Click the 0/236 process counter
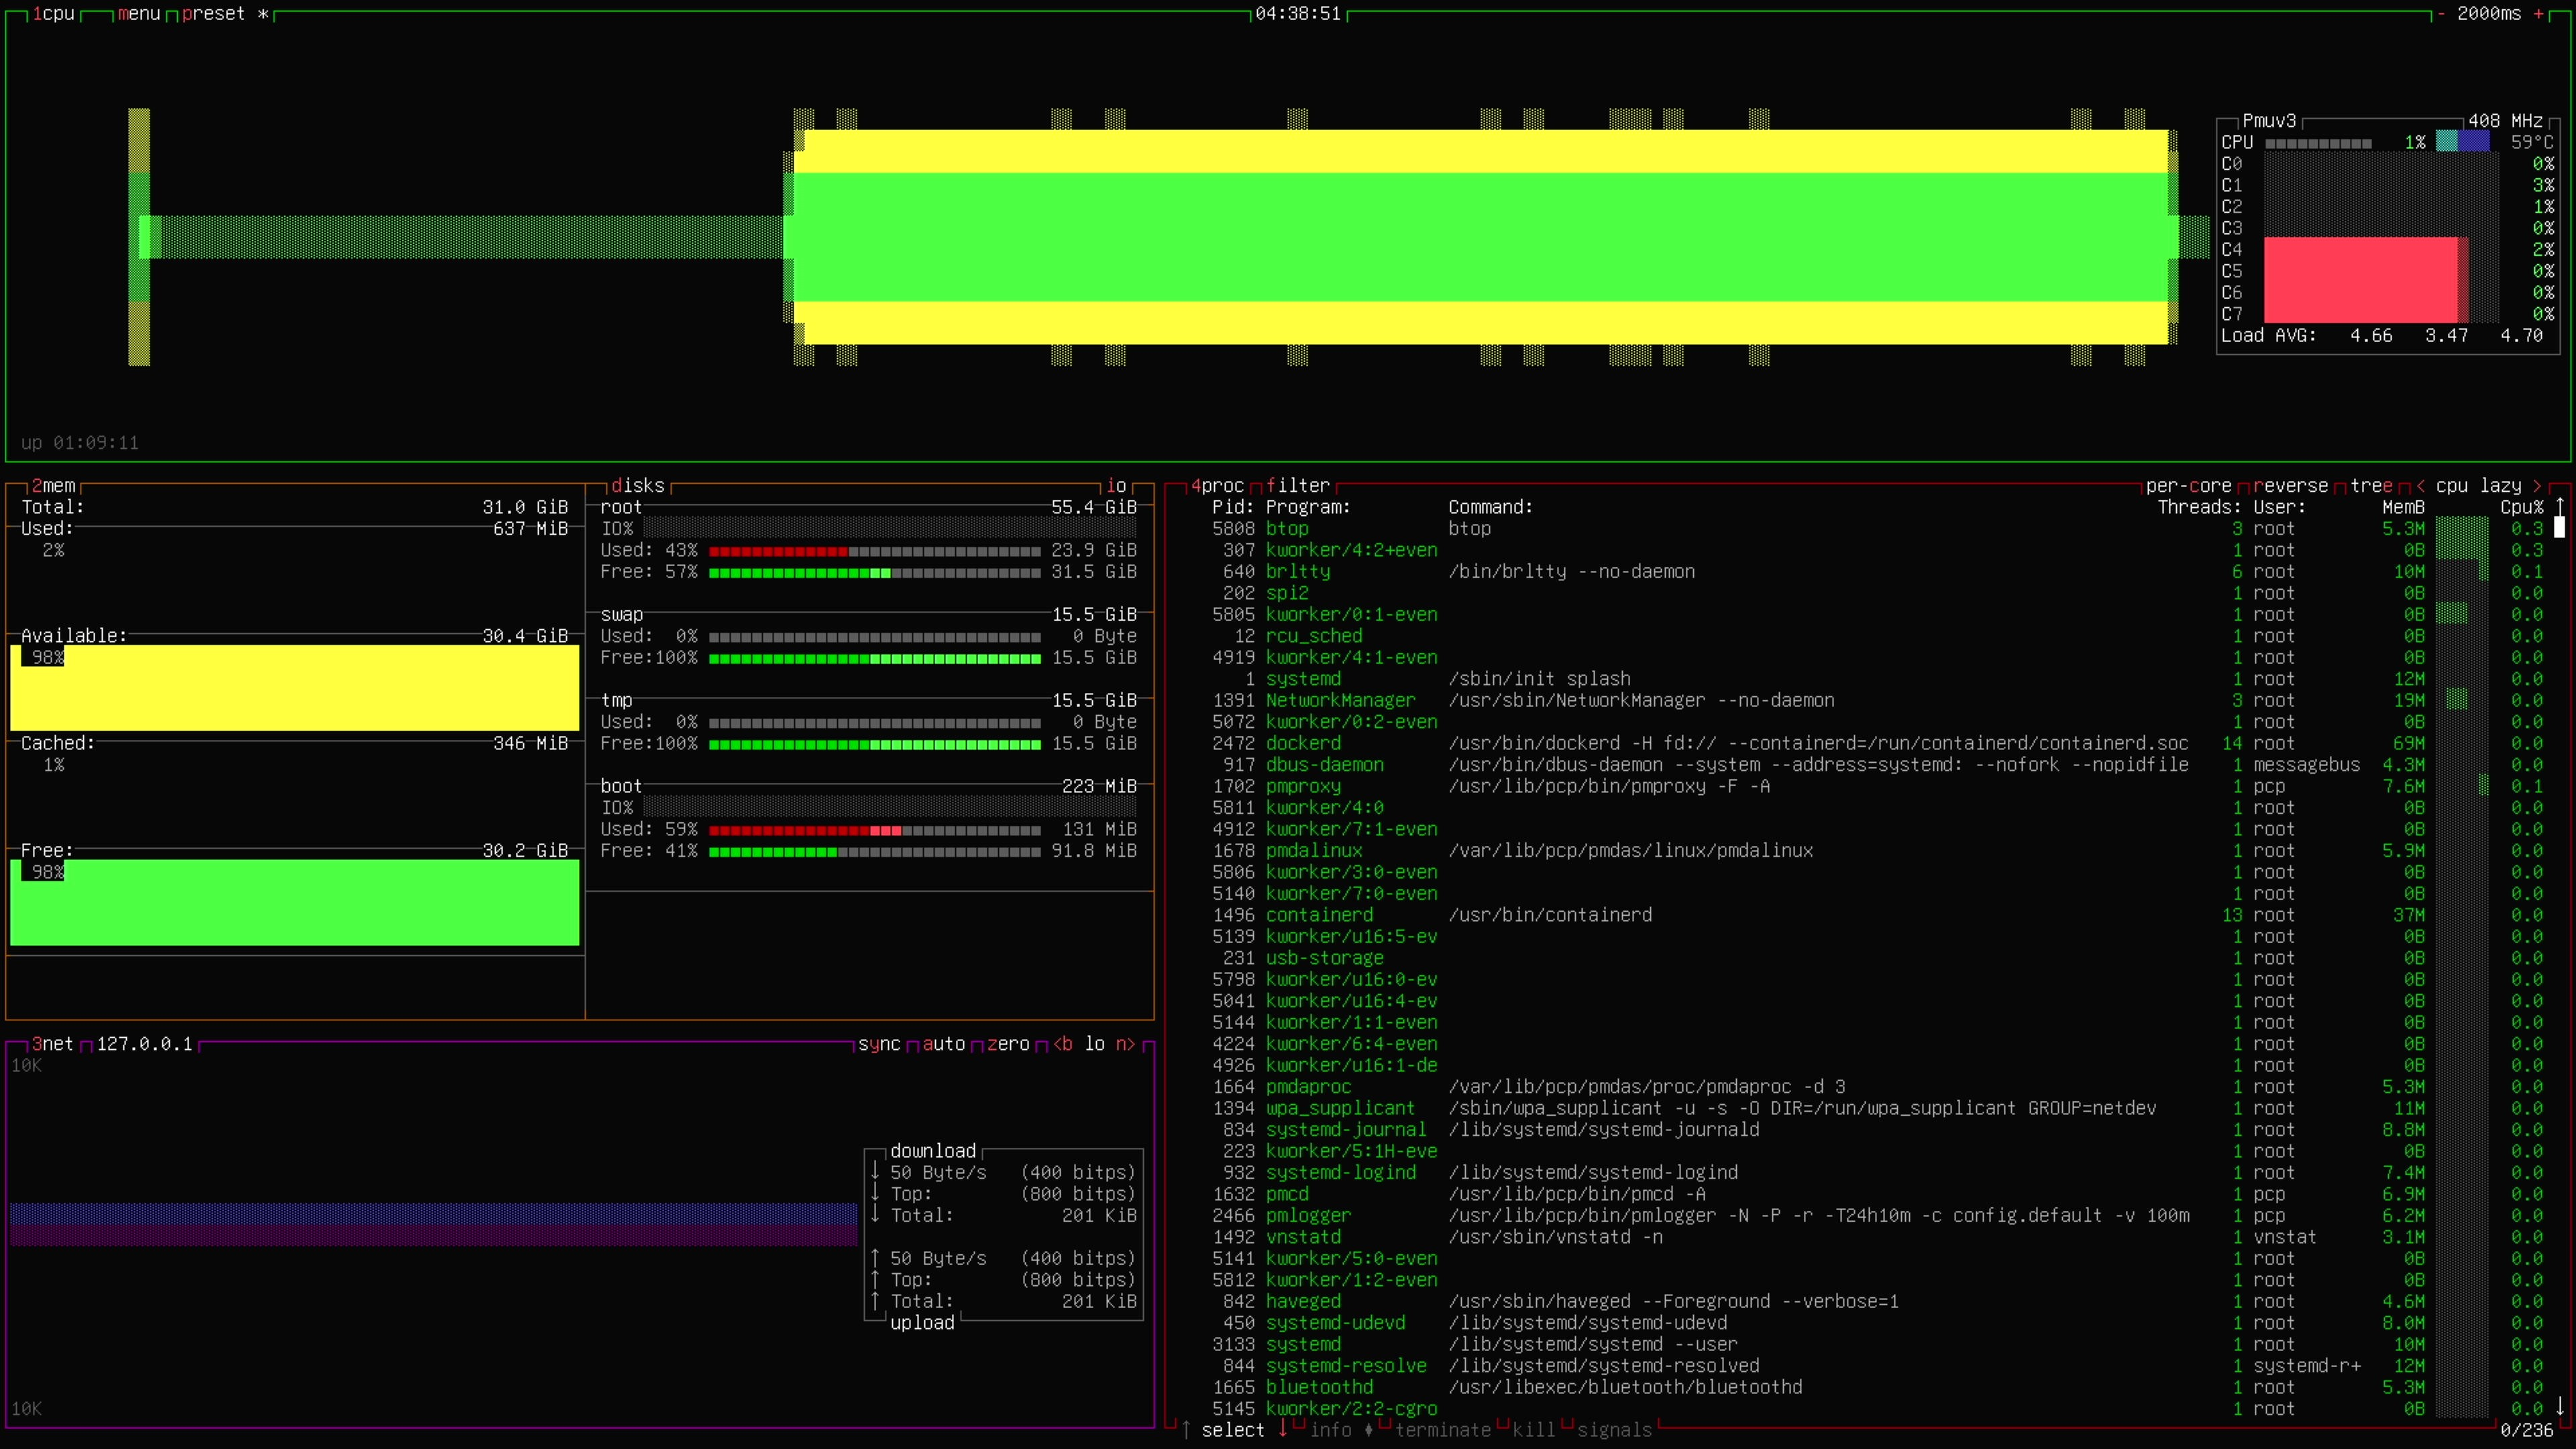 (x=2526, y=1430)
